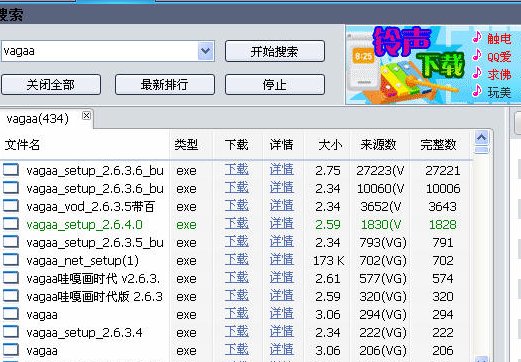Viewport: 521px width, 362px height.
Task: Open 详情 for vagaa_vod_2.6.3.5
Action: click(281, 206)
